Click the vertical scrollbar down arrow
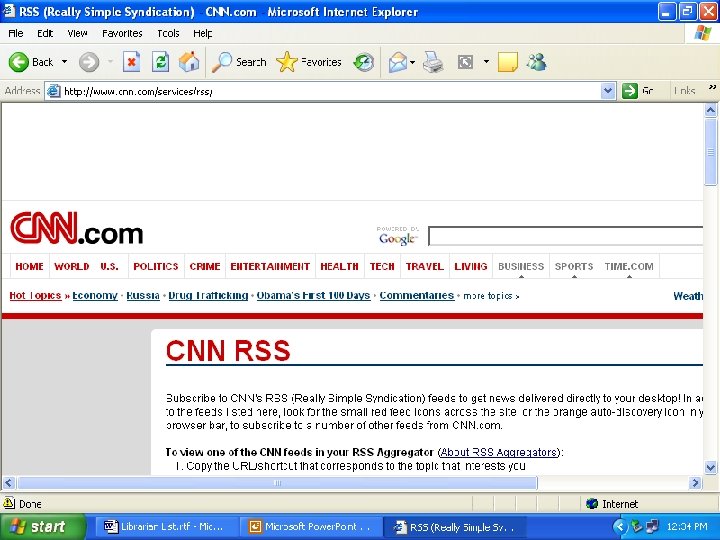Viewport: 720px width, 540px height. 710,467
